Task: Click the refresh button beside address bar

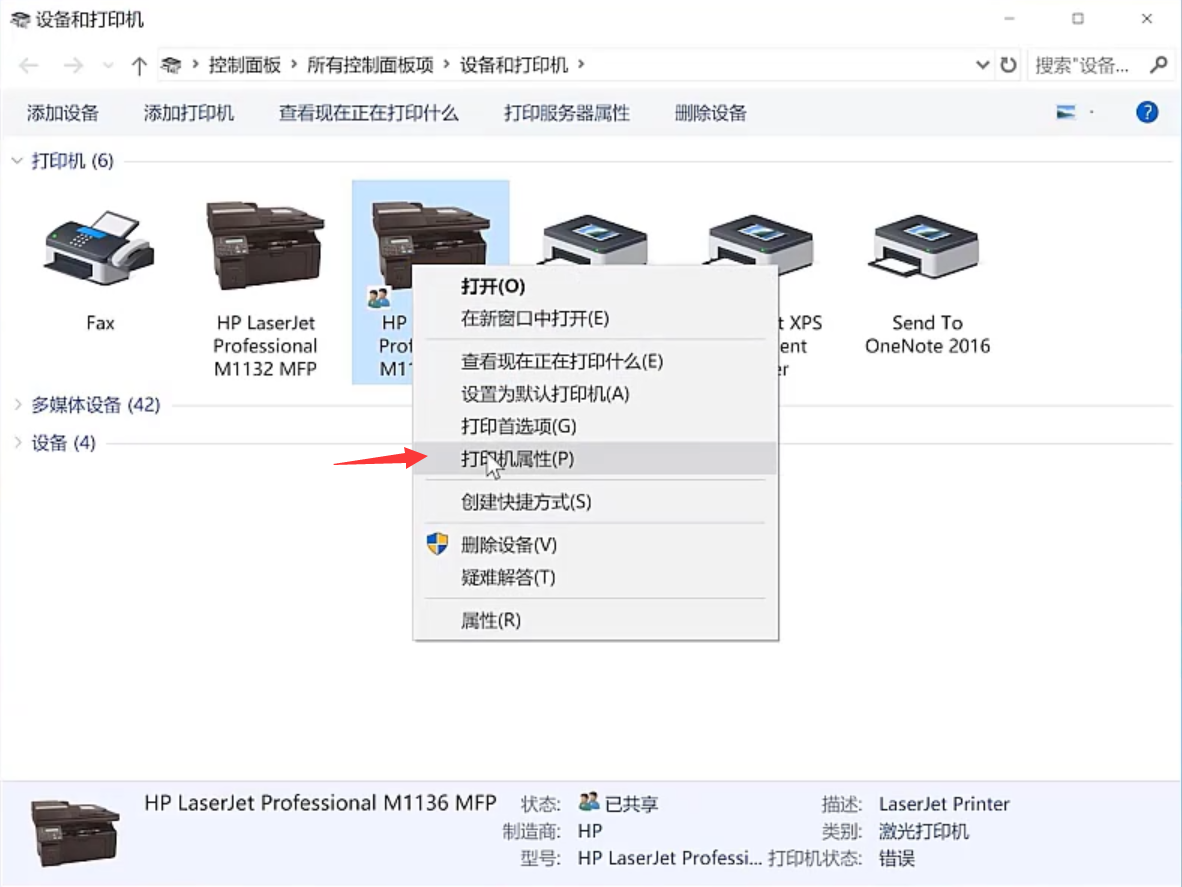Action: tap(1009, 65)
